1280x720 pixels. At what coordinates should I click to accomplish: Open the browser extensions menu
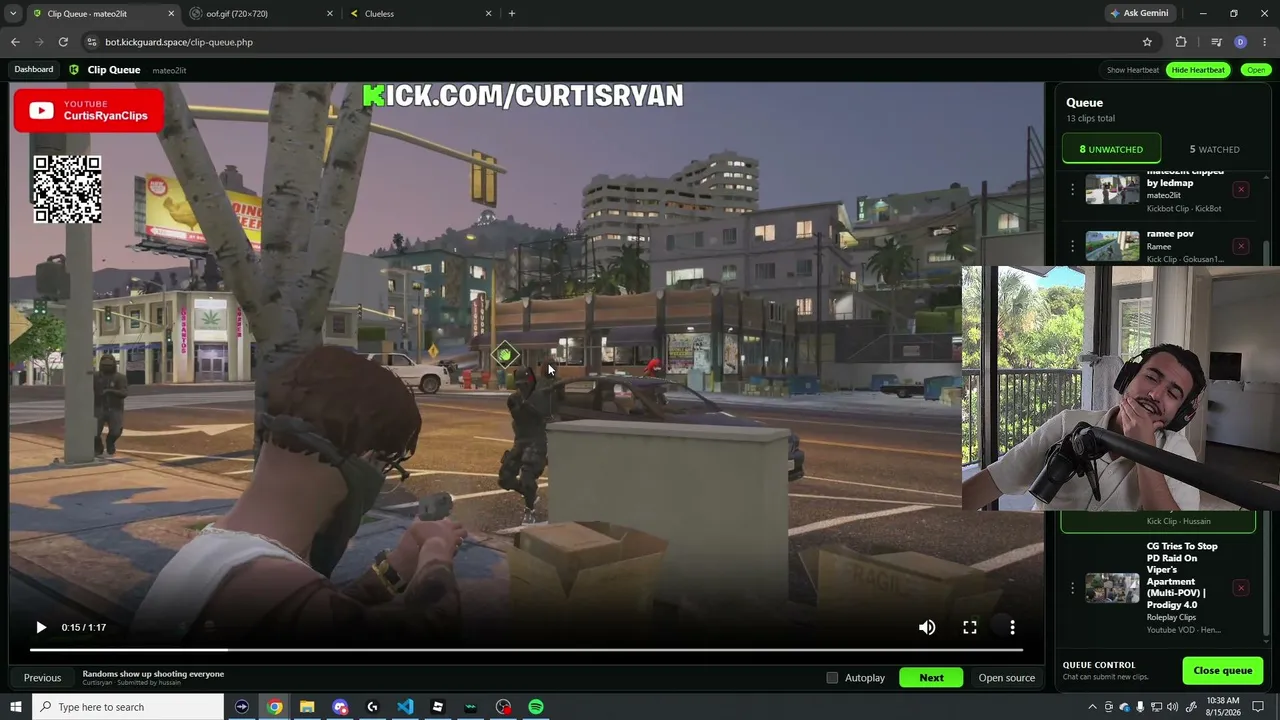pos(1181,42)
